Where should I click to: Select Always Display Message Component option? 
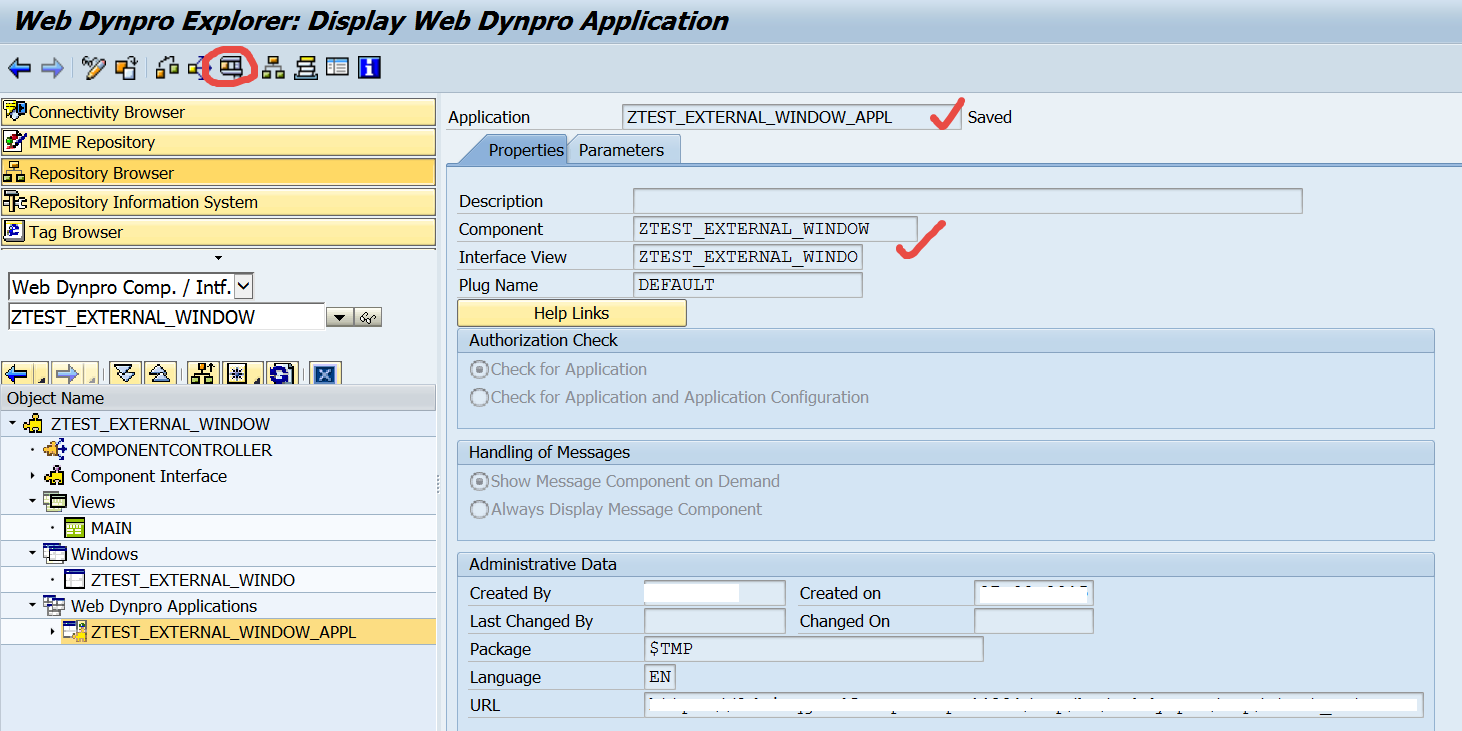pyautogui.click(x=481, y=510)
